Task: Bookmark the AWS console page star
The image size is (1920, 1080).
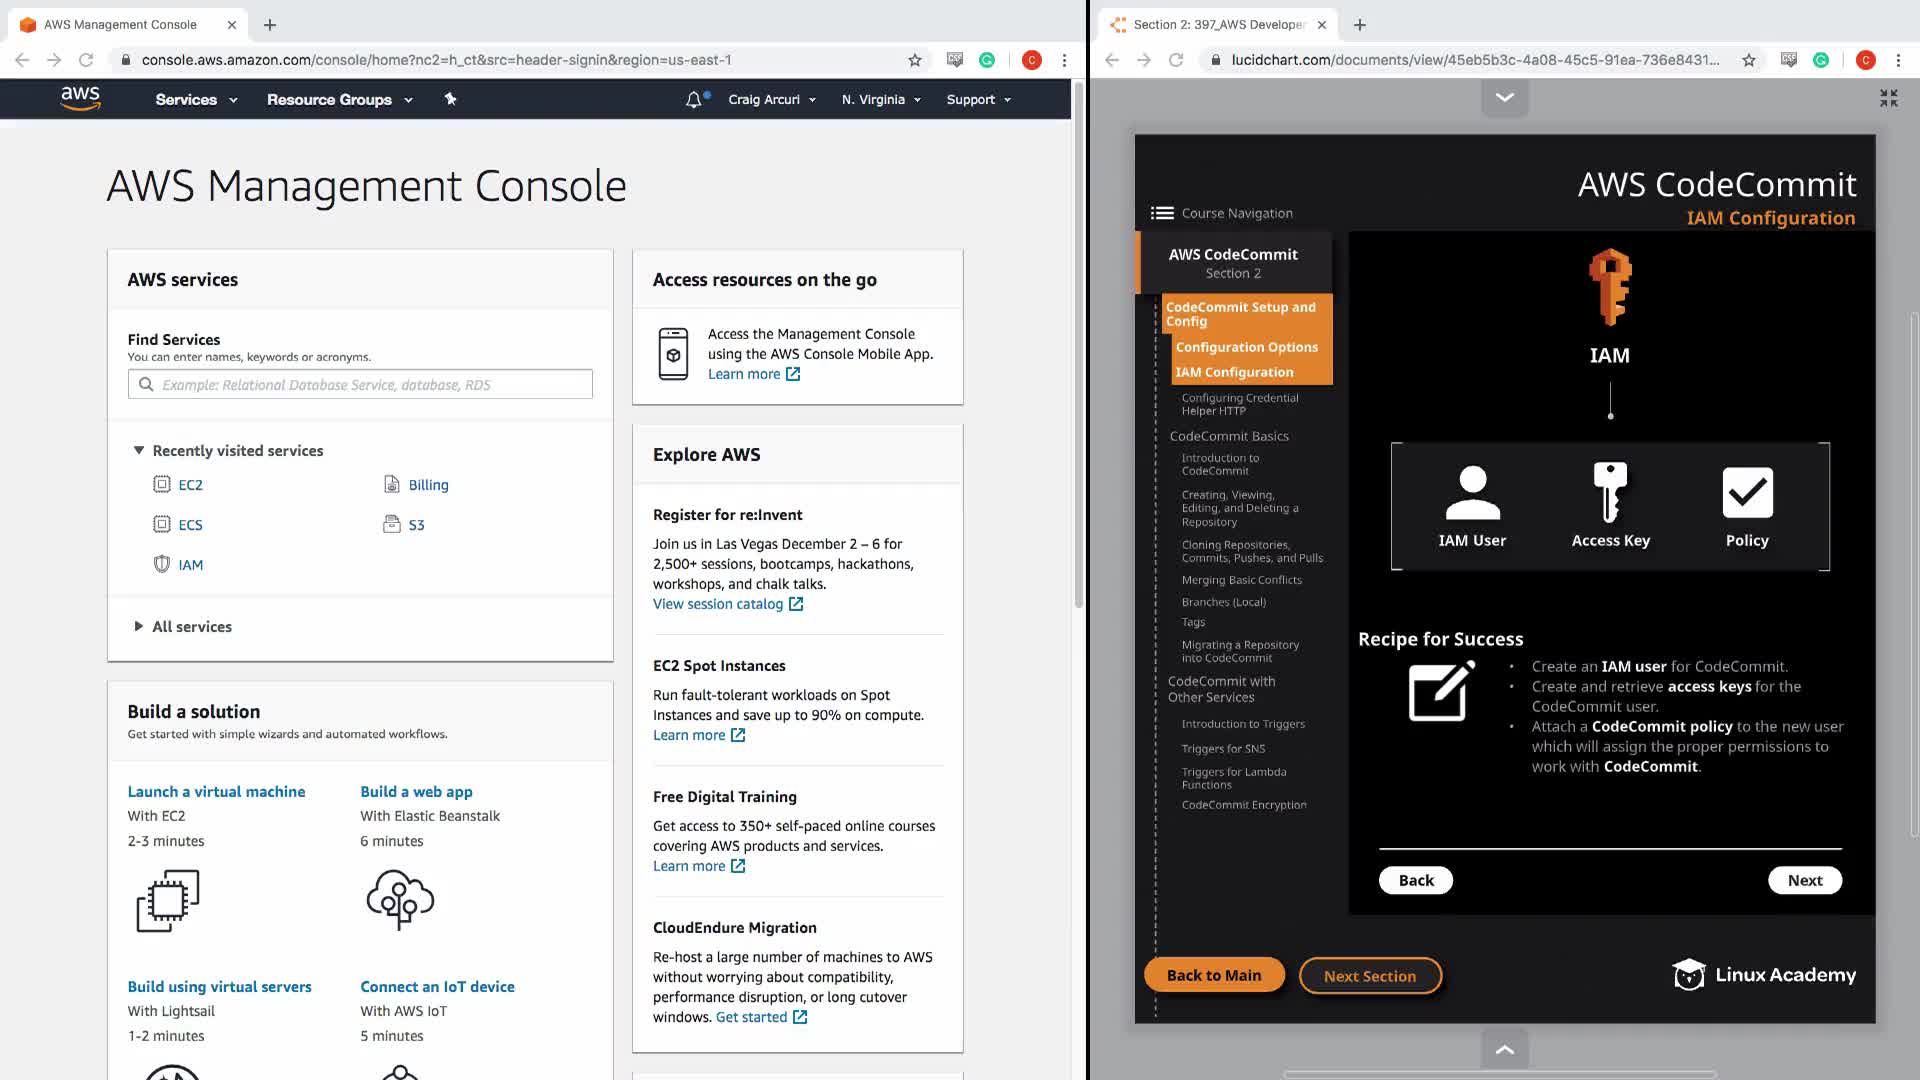Action: click(914, 60)
